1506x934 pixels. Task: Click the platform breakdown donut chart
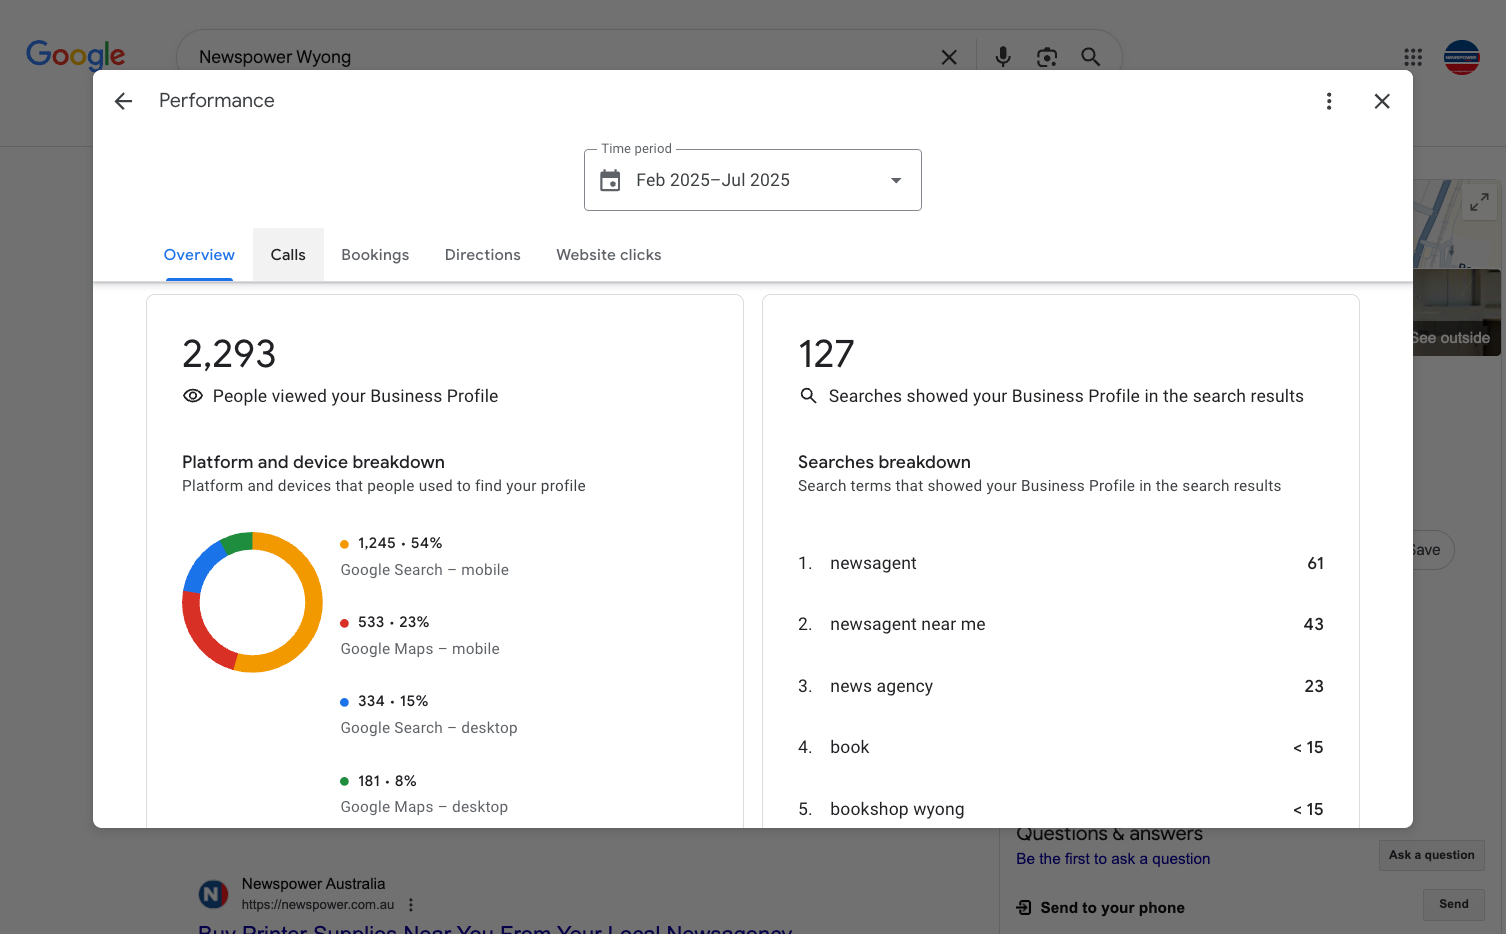tap(252, 602)
